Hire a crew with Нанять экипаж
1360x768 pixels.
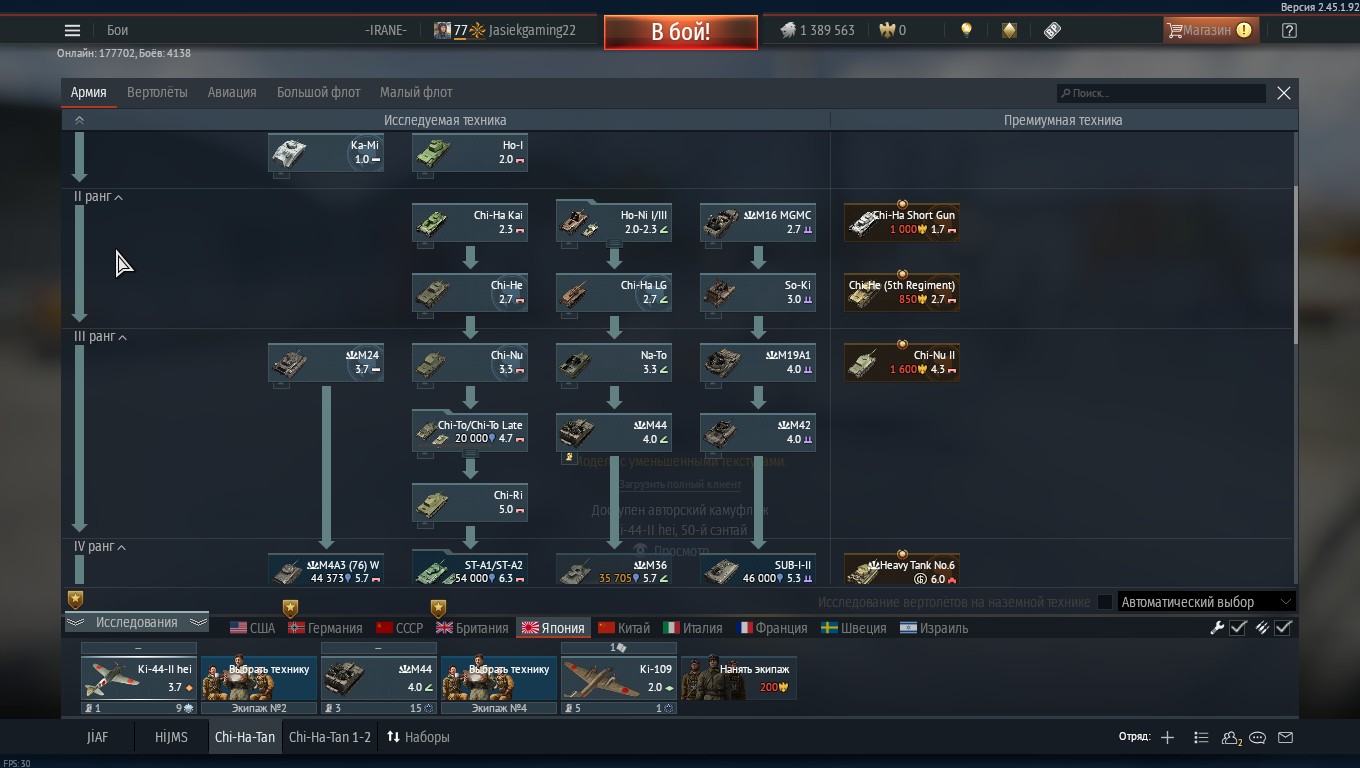pyautogui.click(x=739, y=678)
